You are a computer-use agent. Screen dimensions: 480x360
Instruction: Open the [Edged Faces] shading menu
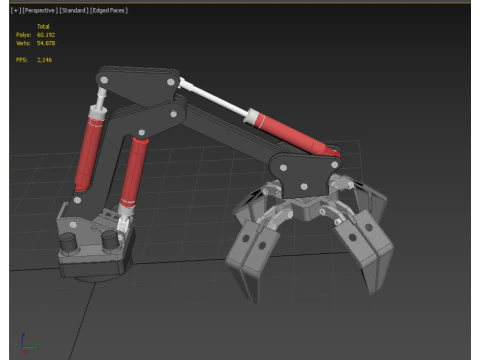pos(109,11)
